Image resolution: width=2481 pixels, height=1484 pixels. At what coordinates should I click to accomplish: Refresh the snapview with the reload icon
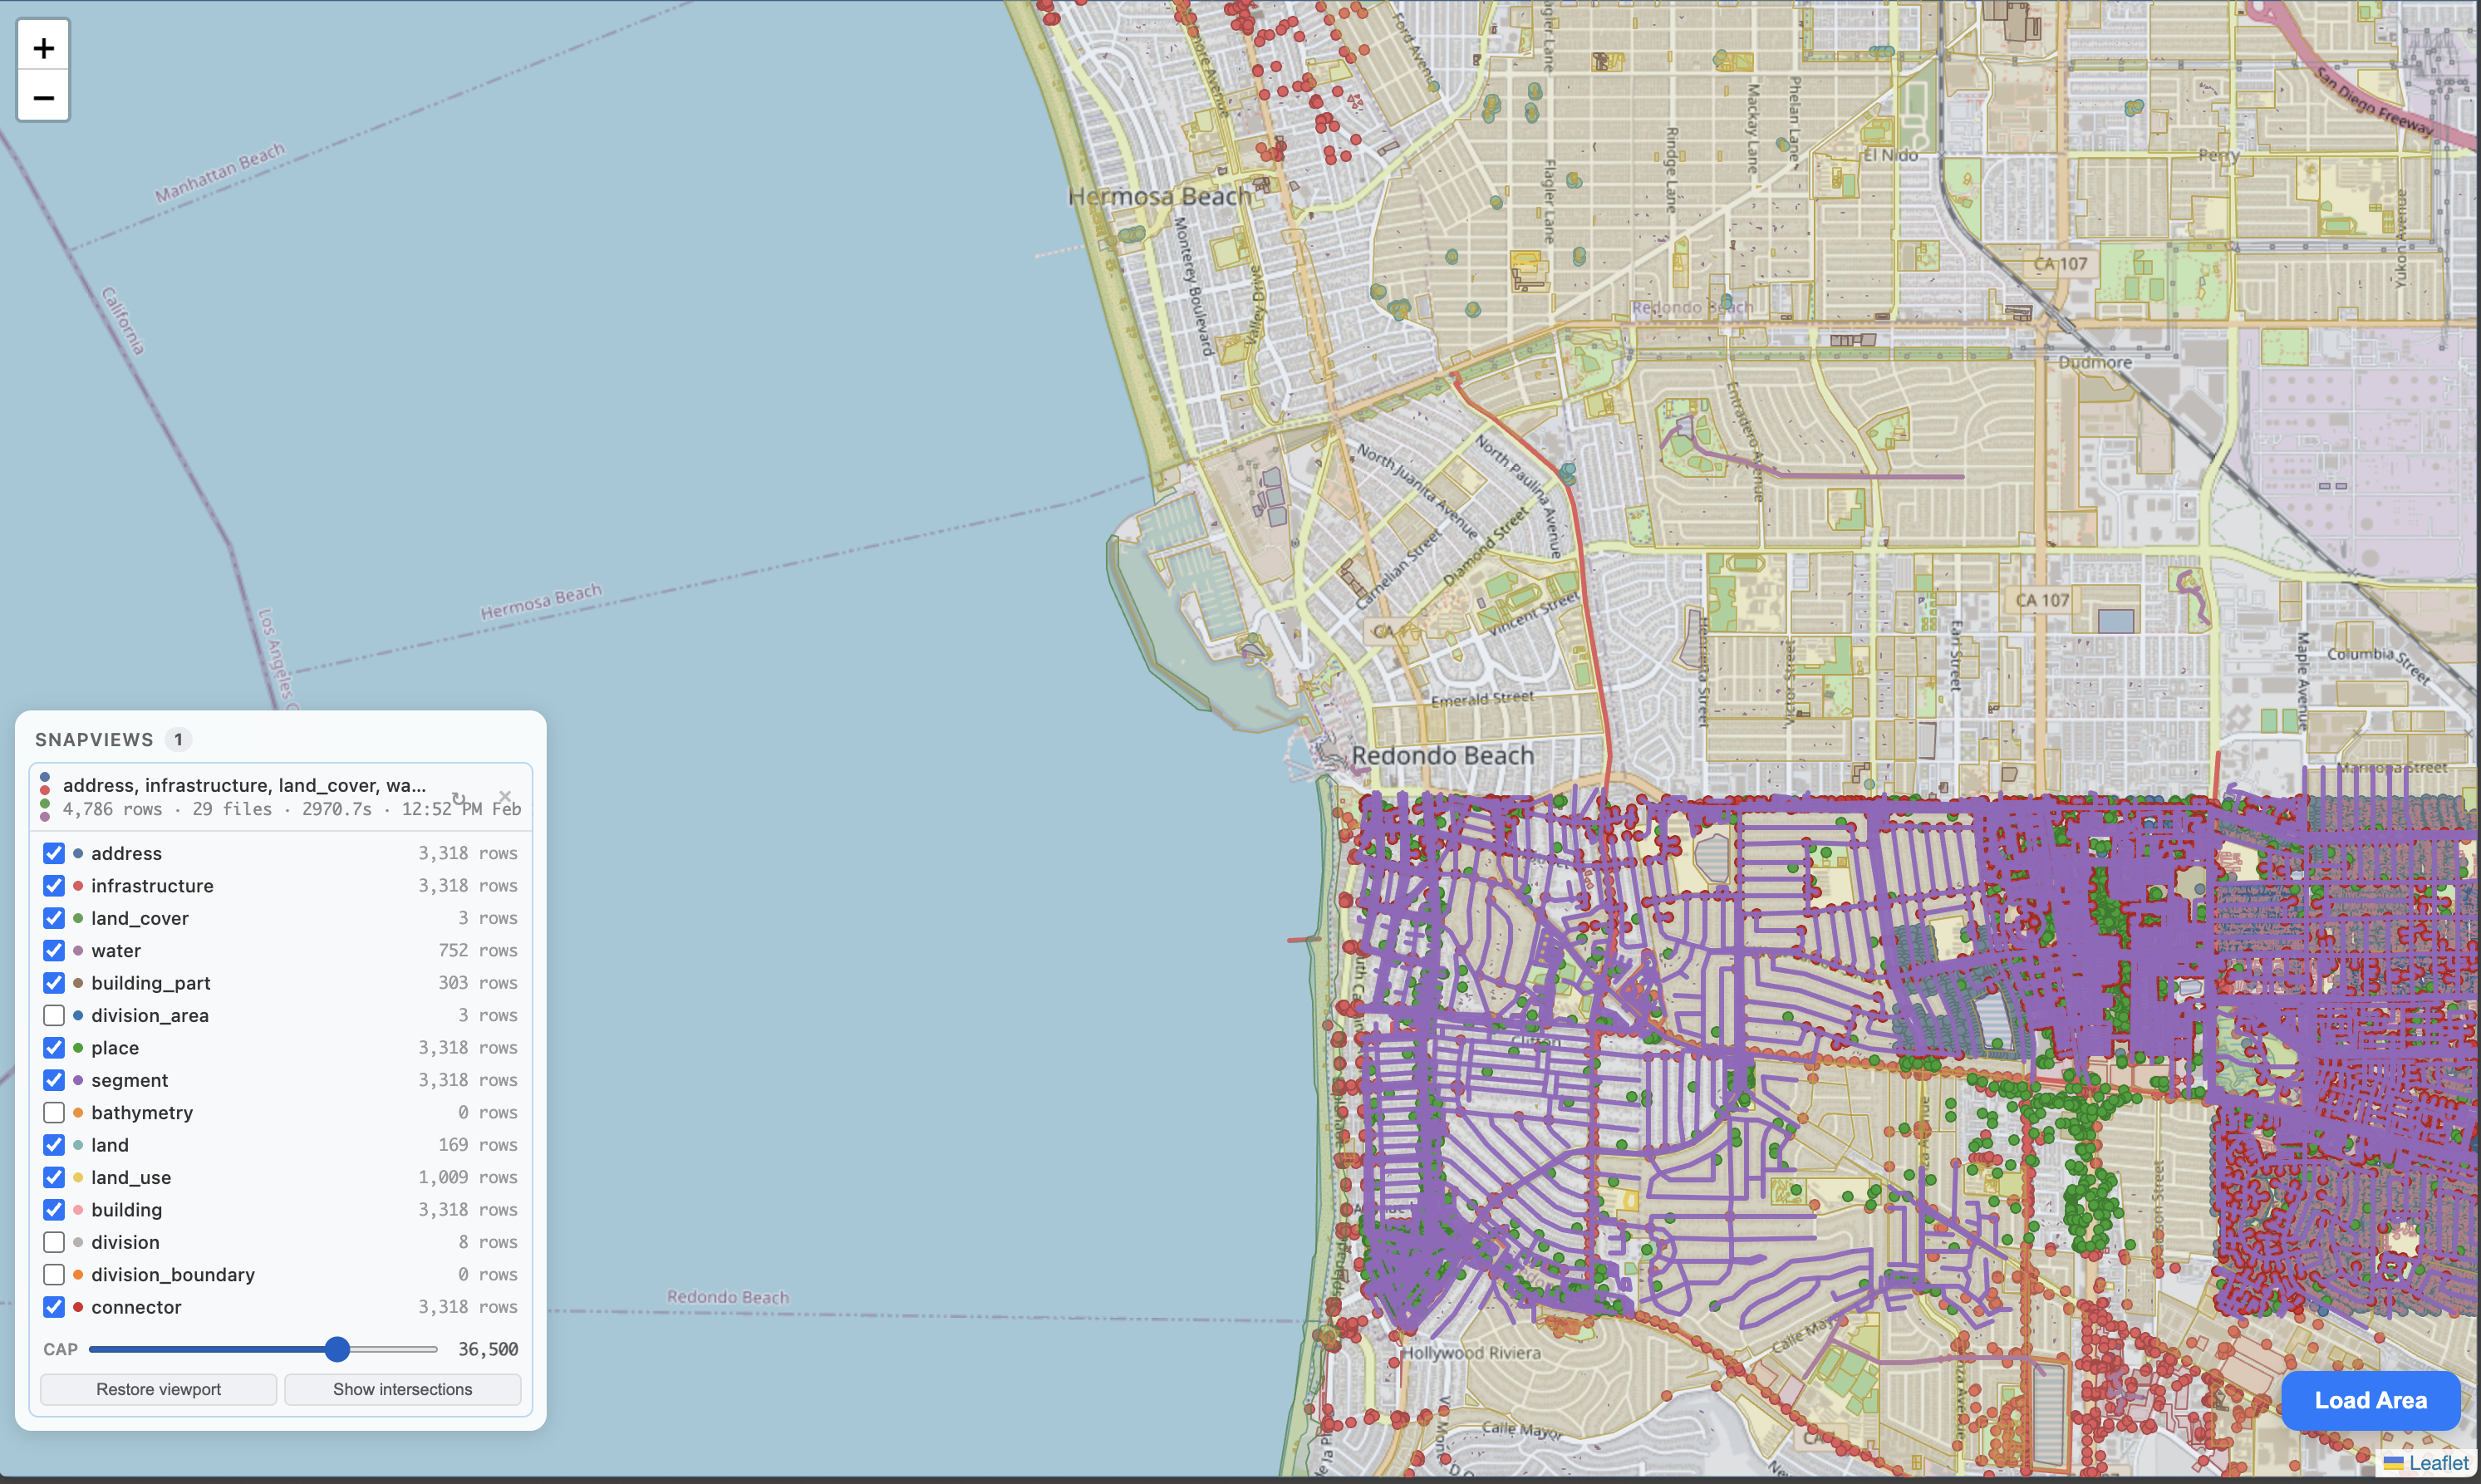click(x=458, y=798)
